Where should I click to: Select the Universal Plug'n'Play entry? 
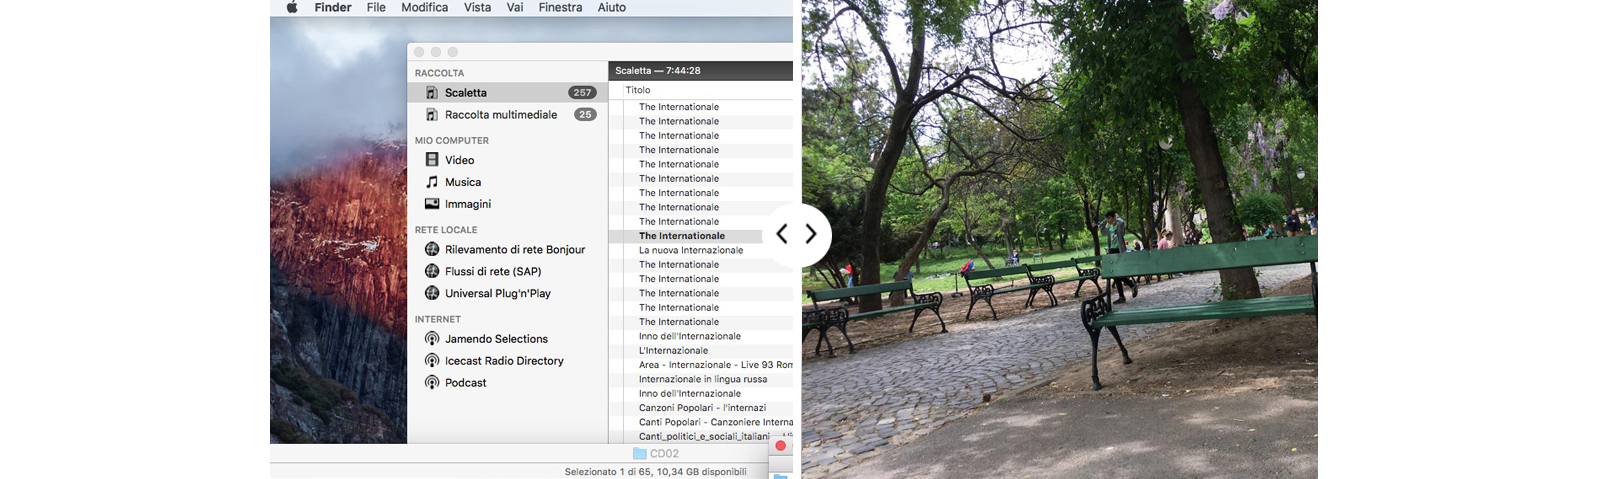pyautogui.click(x=497, y=294)
